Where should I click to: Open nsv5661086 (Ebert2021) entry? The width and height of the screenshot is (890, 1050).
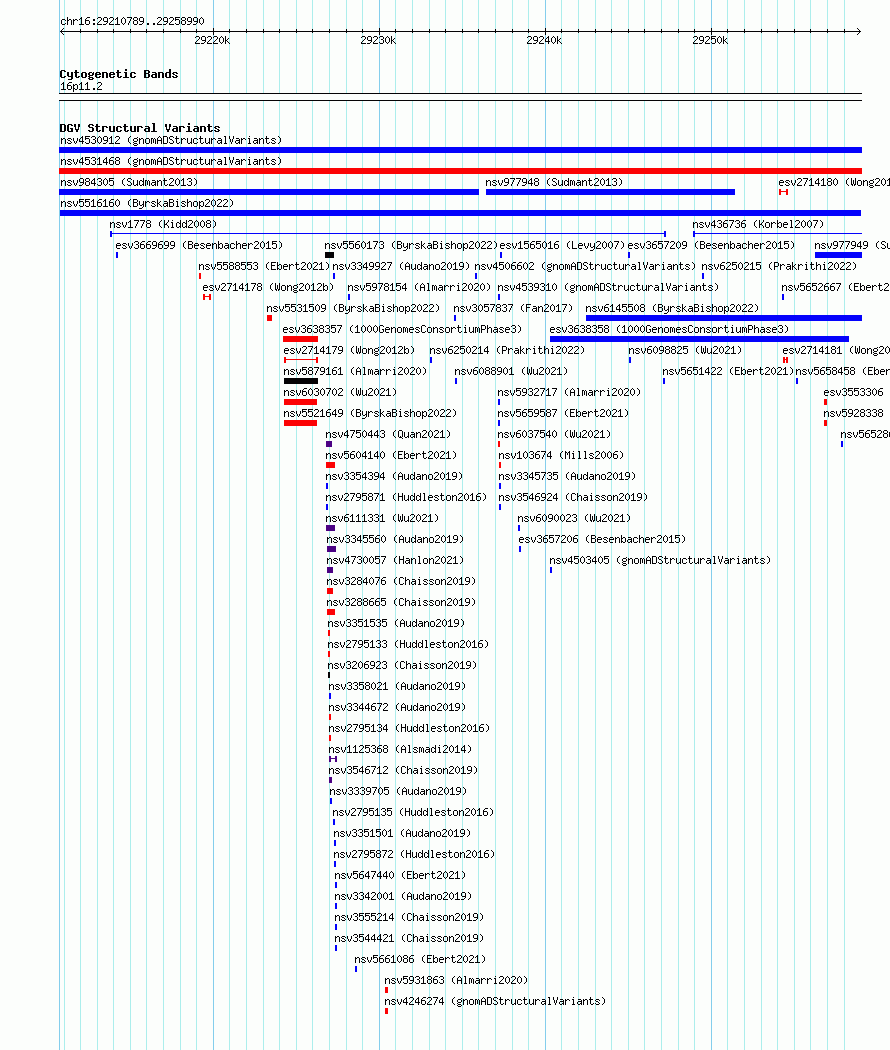[x=421, y=959]
